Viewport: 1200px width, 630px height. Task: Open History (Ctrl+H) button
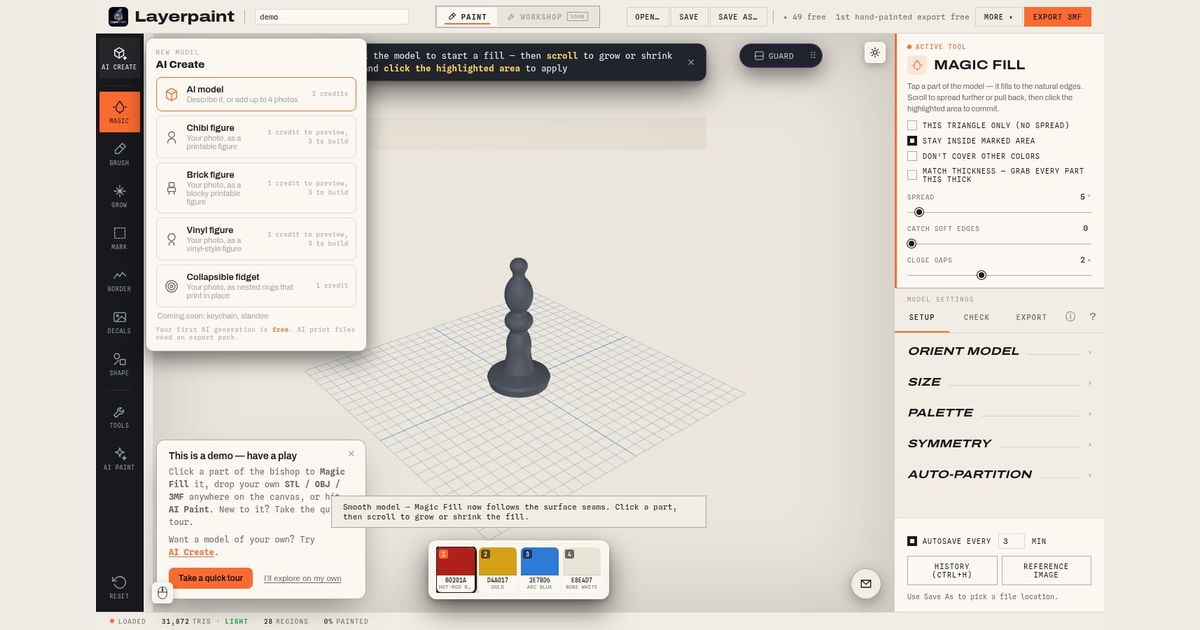tap(952, 570)
